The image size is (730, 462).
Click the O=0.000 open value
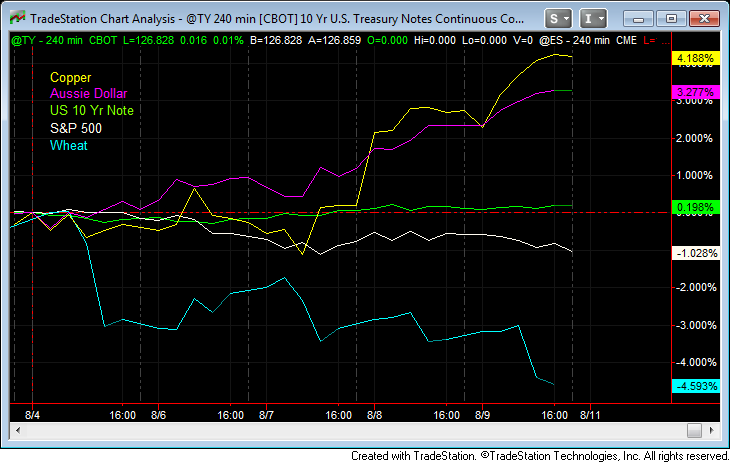(387, 41)
